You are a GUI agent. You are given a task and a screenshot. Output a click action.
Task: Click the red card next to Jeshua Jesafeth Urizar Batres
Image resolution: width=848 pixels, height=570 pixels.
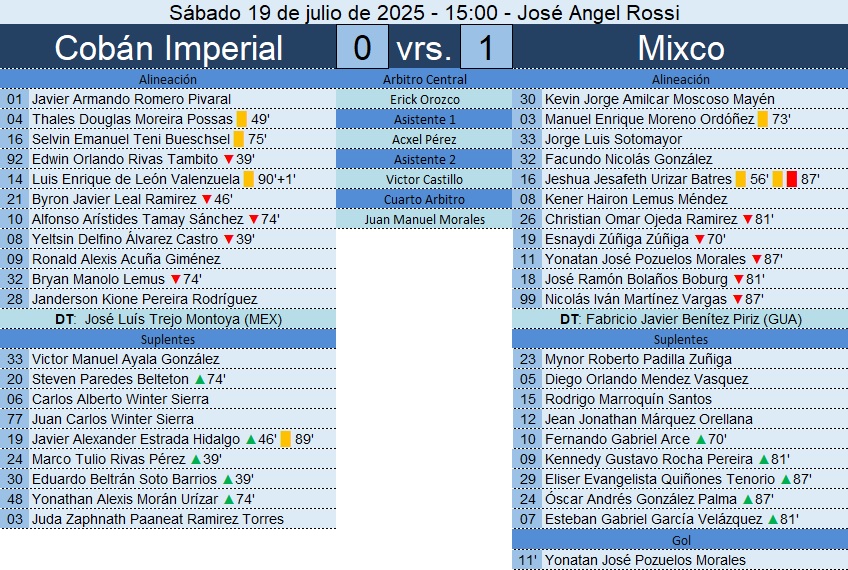coord(791,179)
